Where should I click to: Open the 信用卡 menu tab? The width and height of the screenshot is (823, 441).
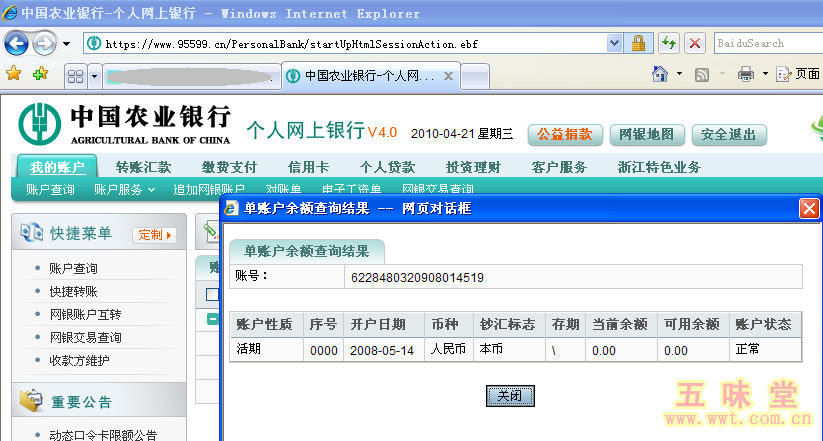(308, 167)
